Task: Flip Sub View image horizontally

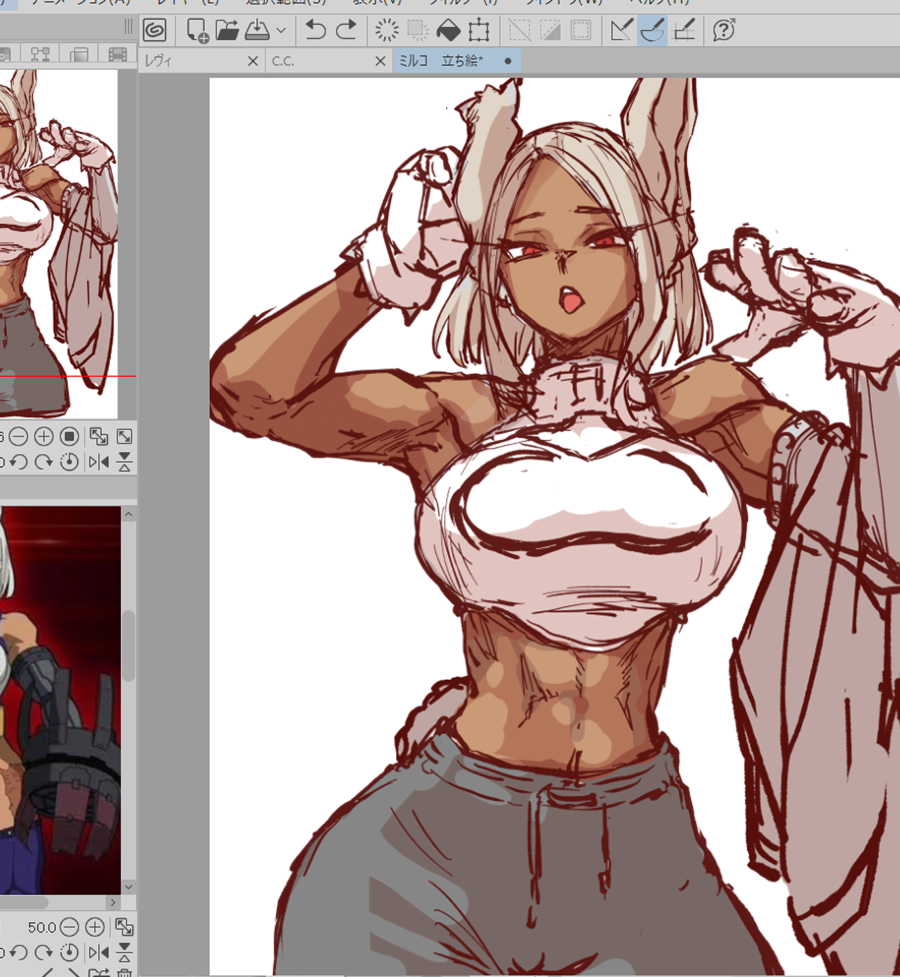Action: (x=98, y=953)
